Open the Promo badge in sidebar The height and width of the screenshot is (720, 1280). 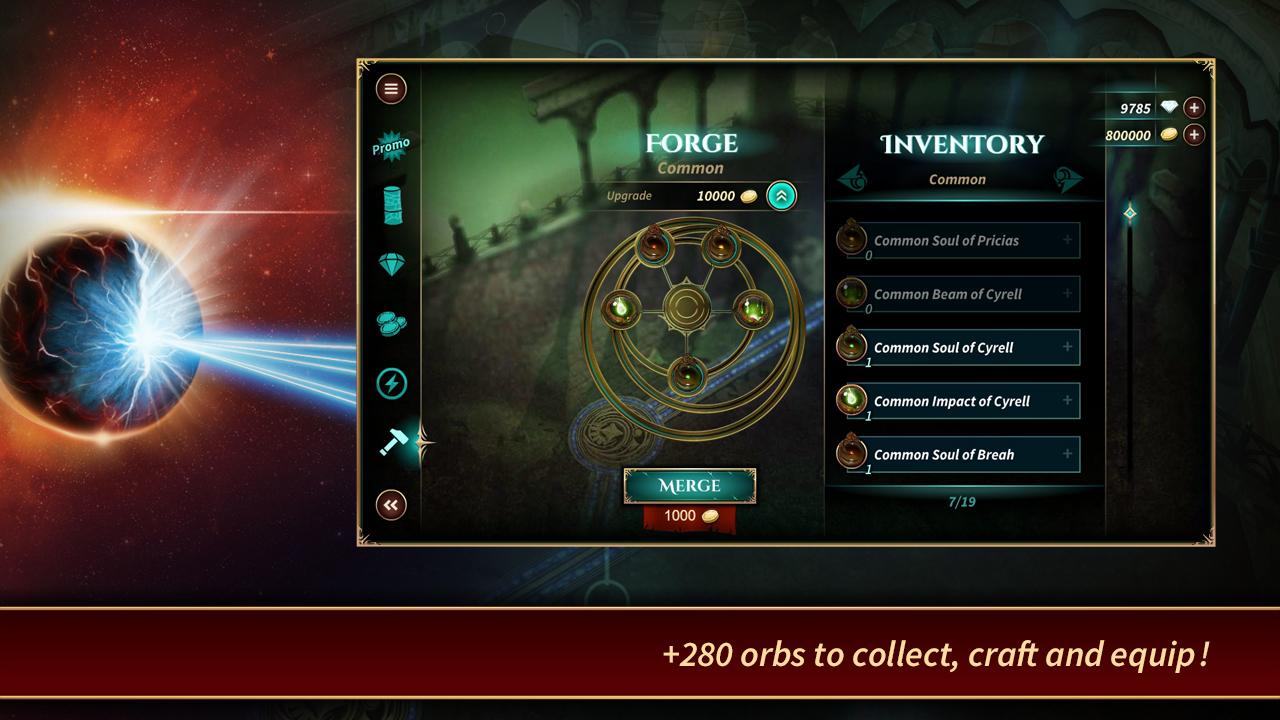(391, 147)
